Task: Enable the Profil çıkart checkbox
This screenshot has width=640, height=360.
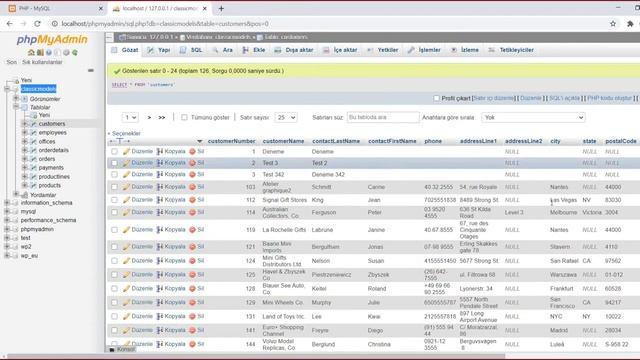Action: [x=436, y=98]
